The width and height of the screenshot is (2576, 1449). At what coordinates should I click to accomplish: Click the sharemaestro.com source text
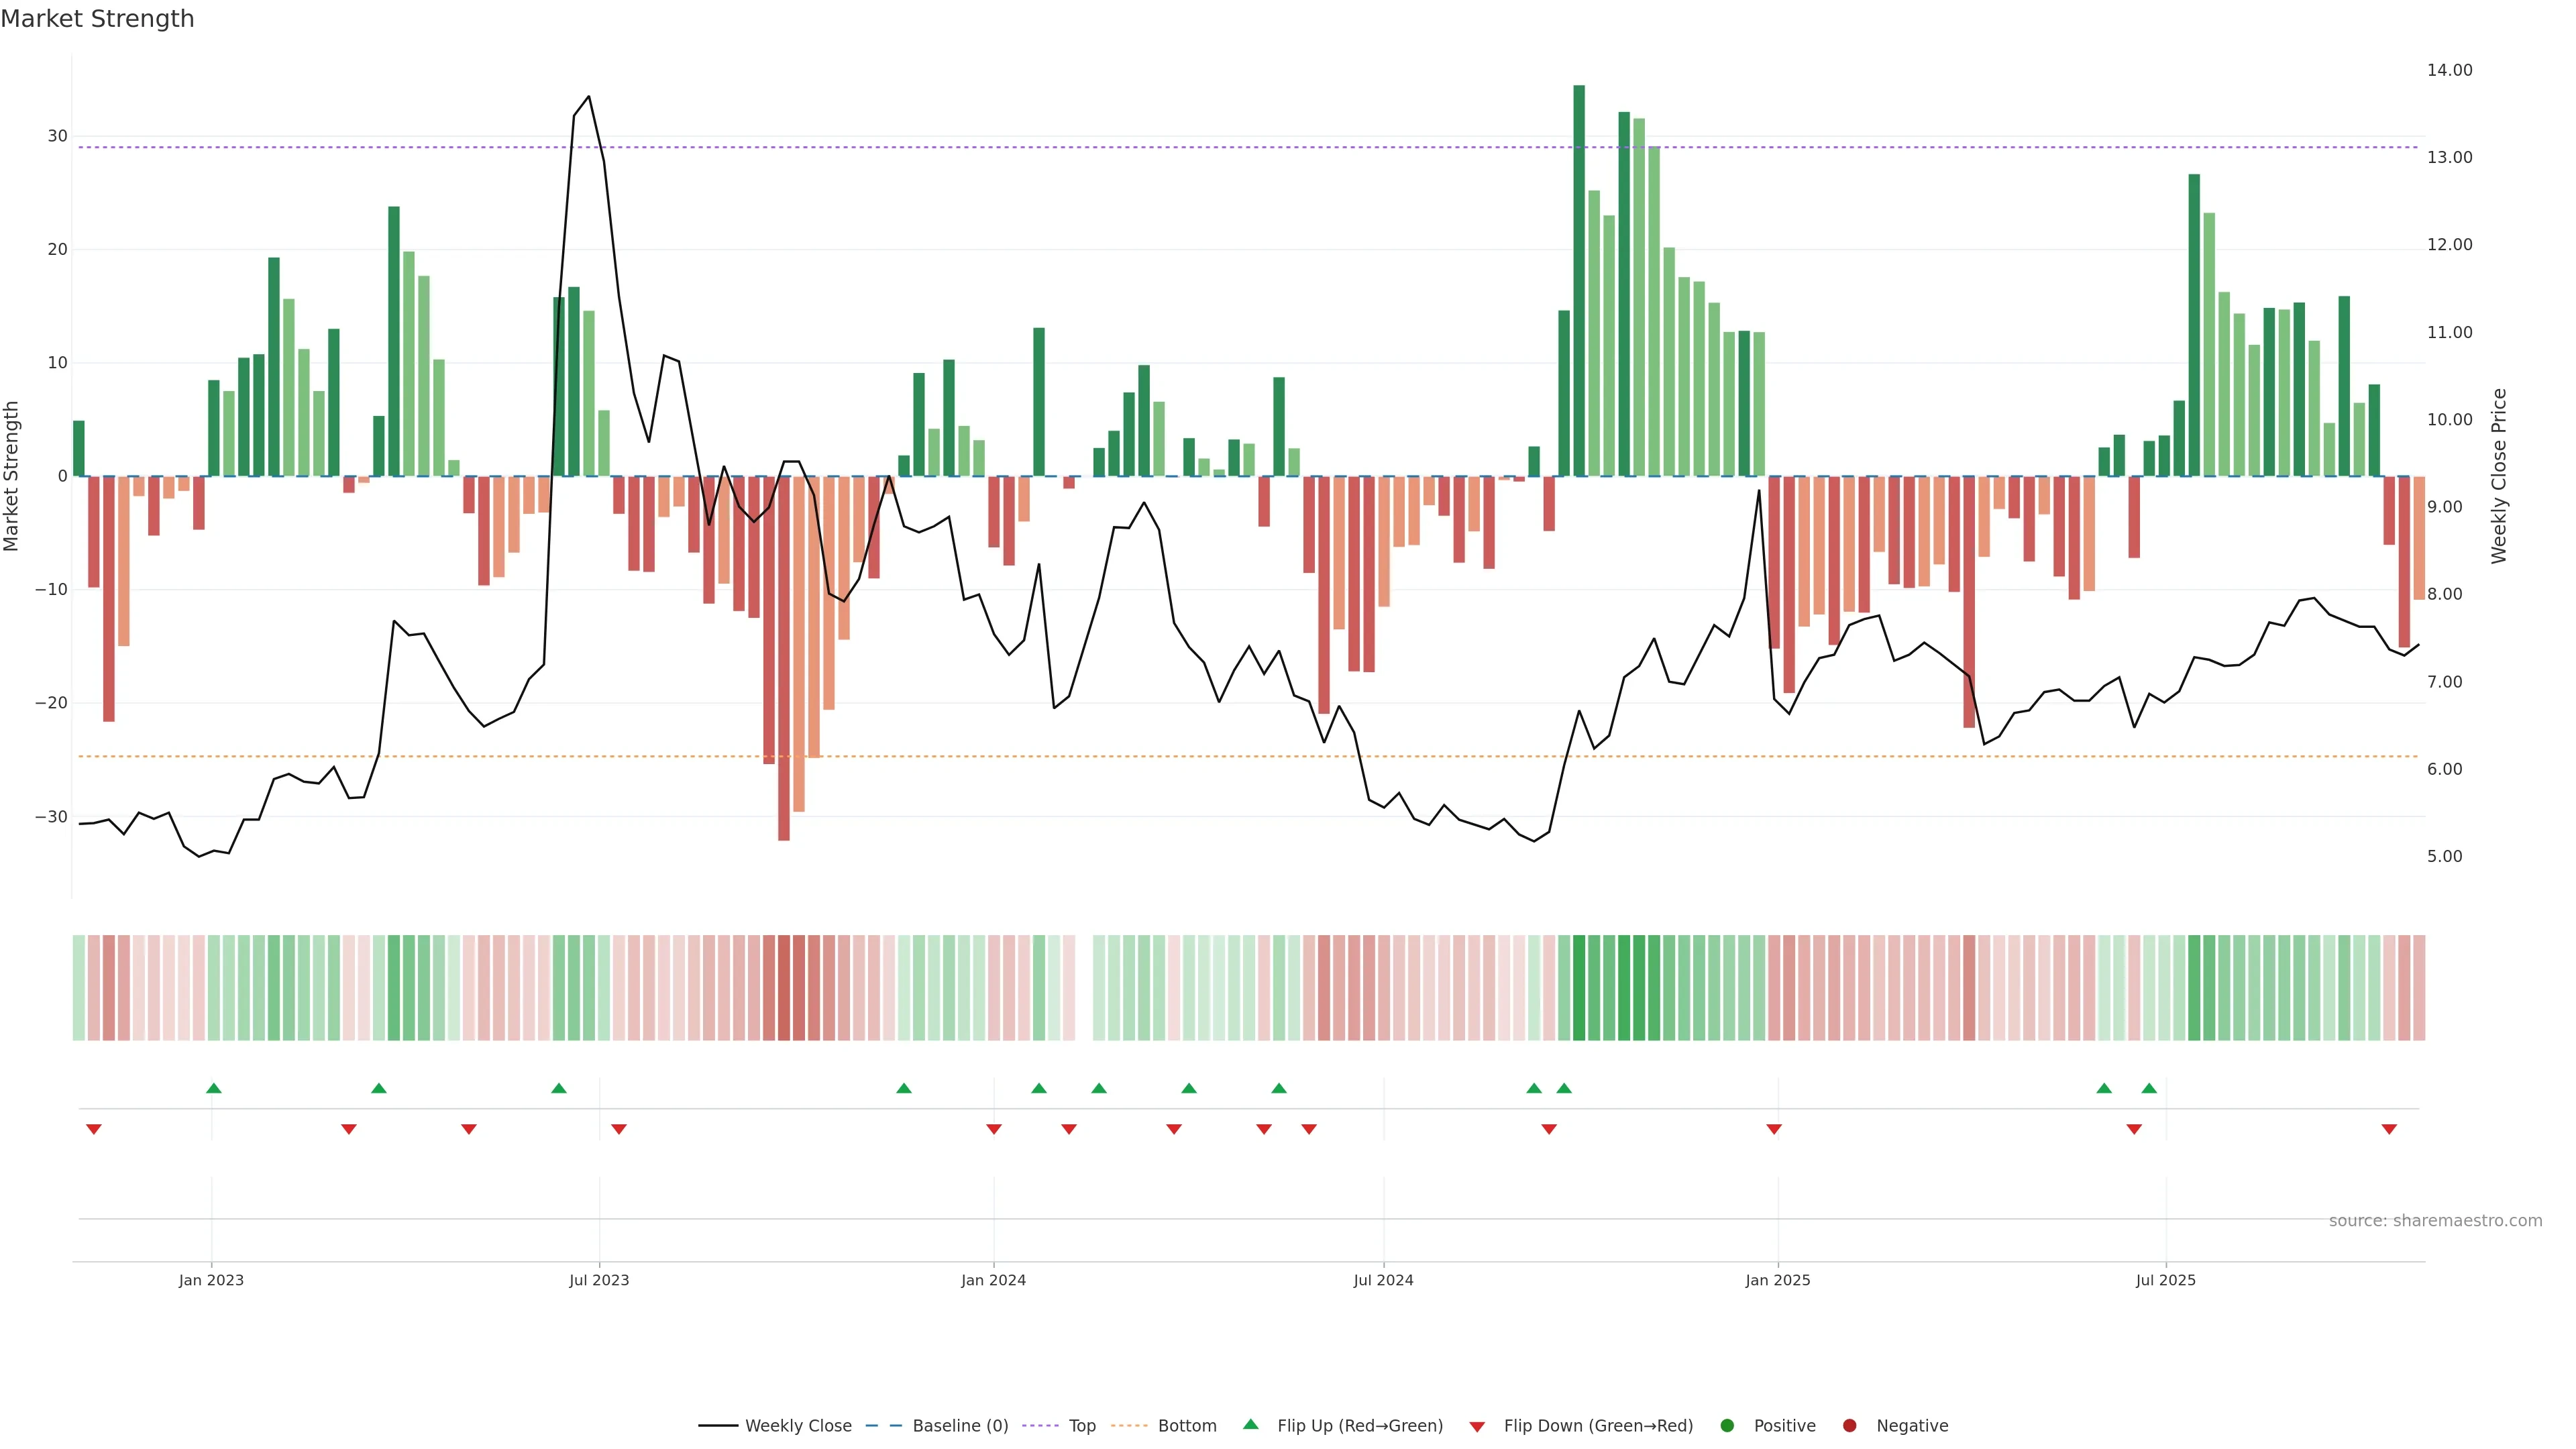tap(2435, 1221)
